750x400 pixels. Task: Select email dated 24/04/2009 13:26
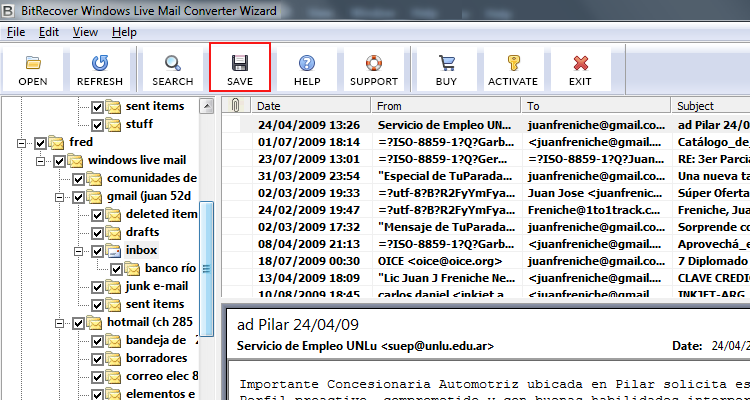(485, 125)
